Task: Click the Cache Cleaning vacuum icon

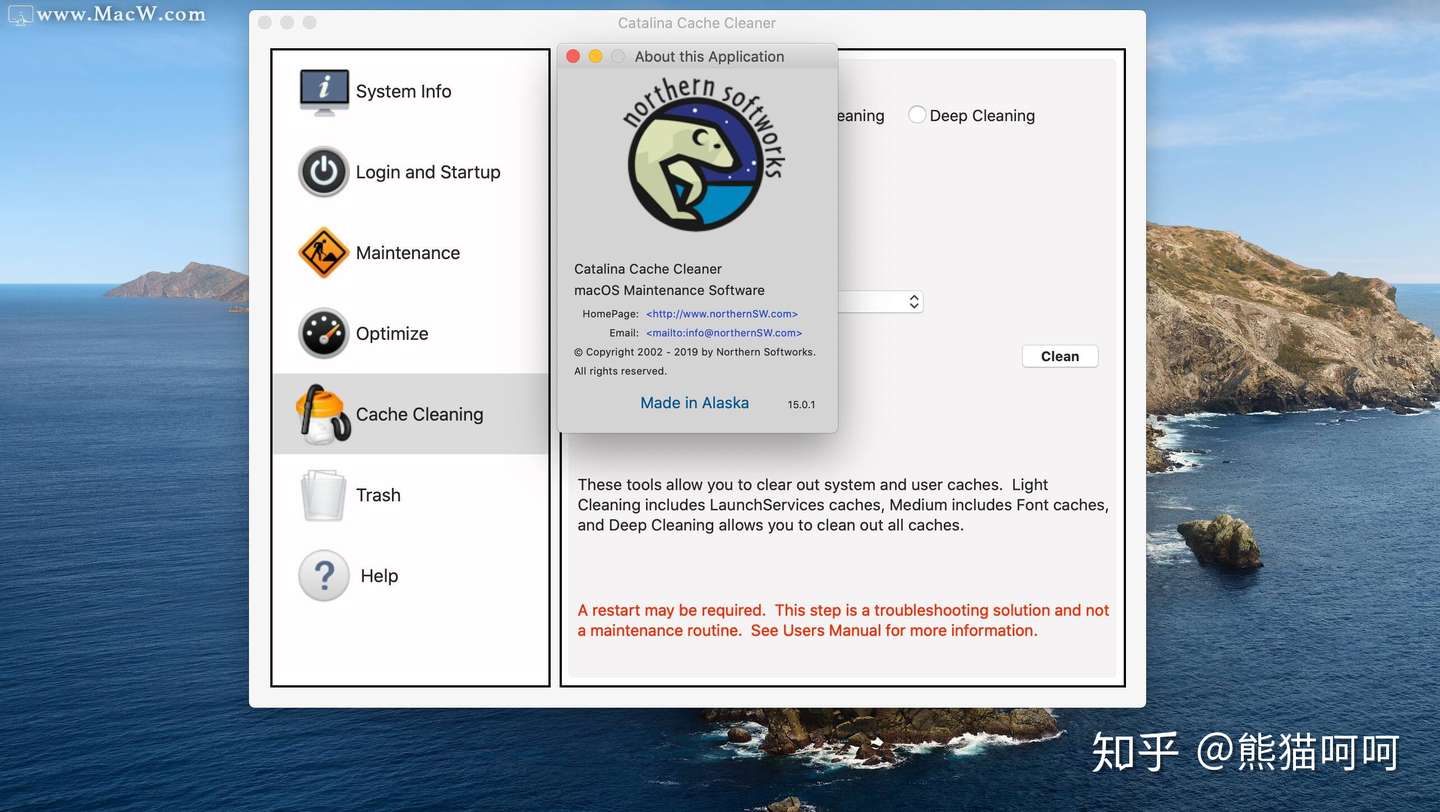Action: click(x=323, y=414)
